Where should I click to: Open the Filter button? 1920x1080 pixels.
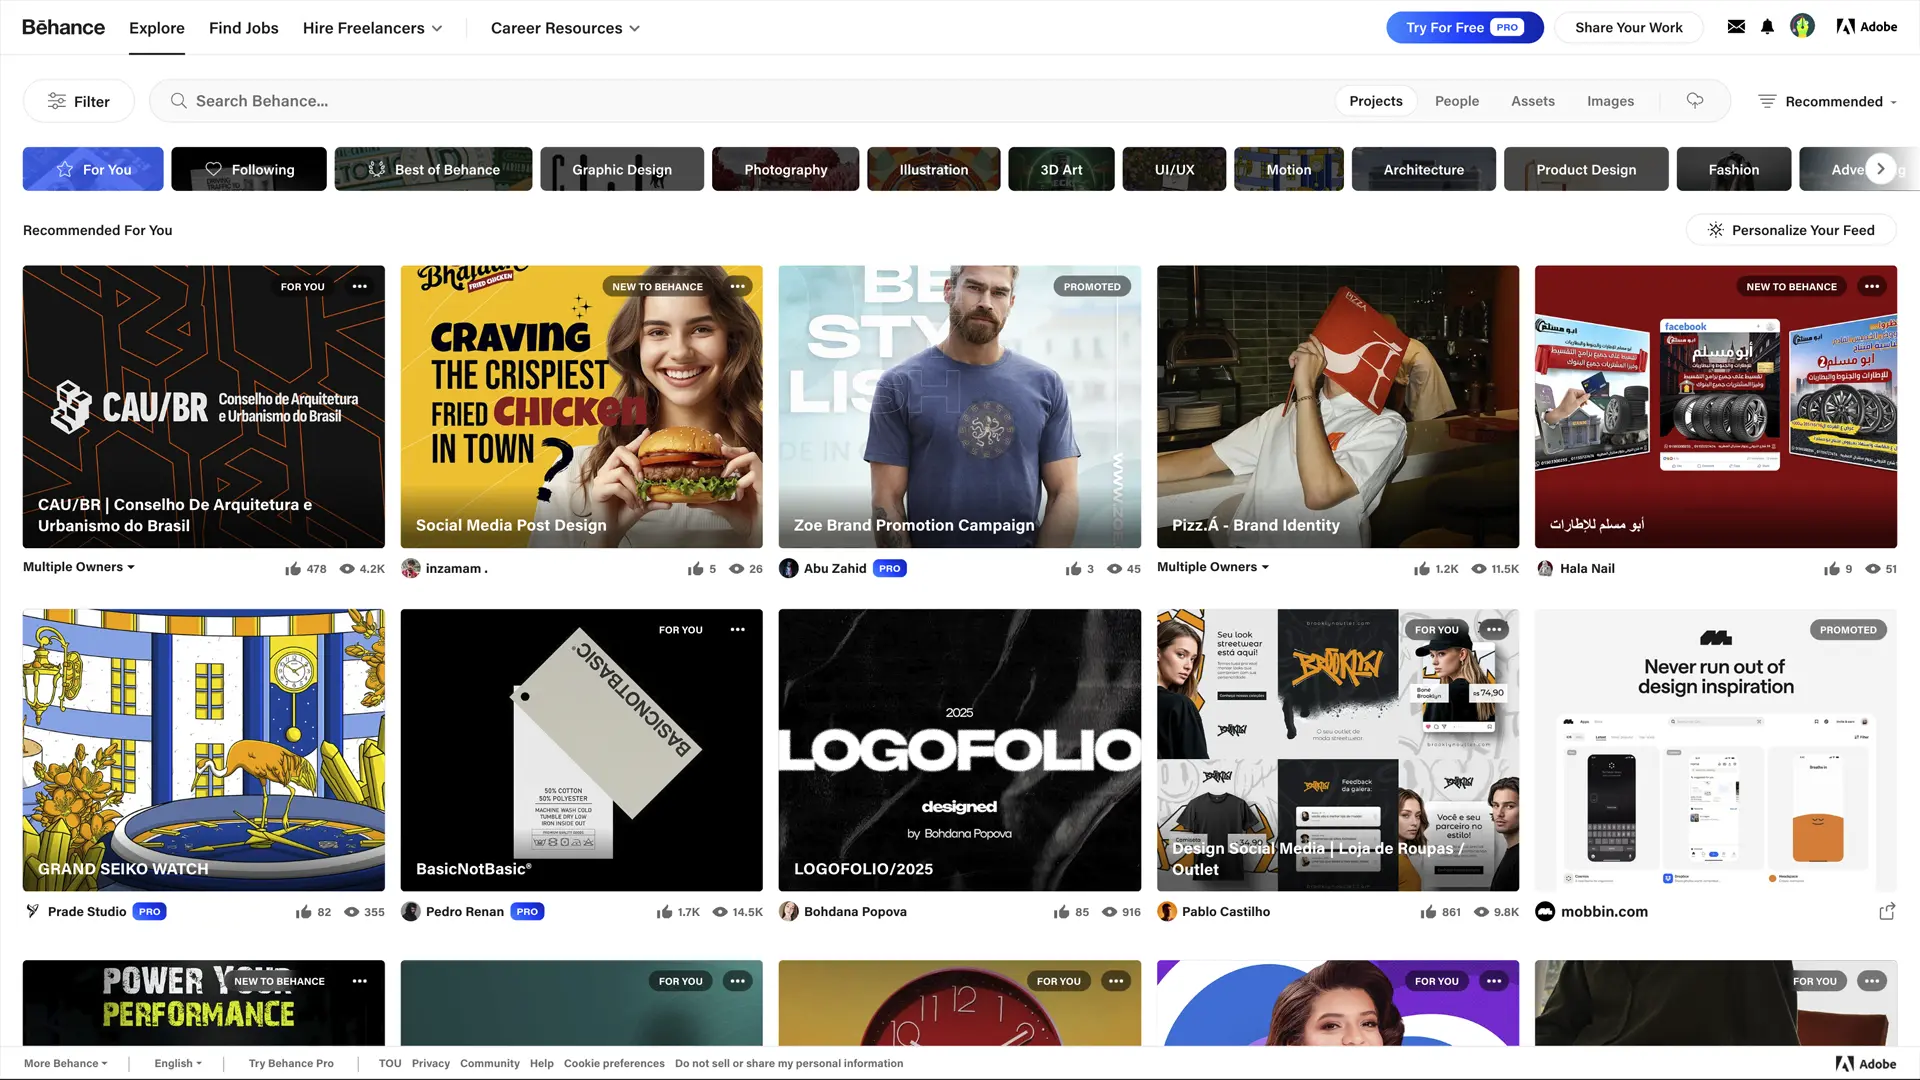click(78, 101)
